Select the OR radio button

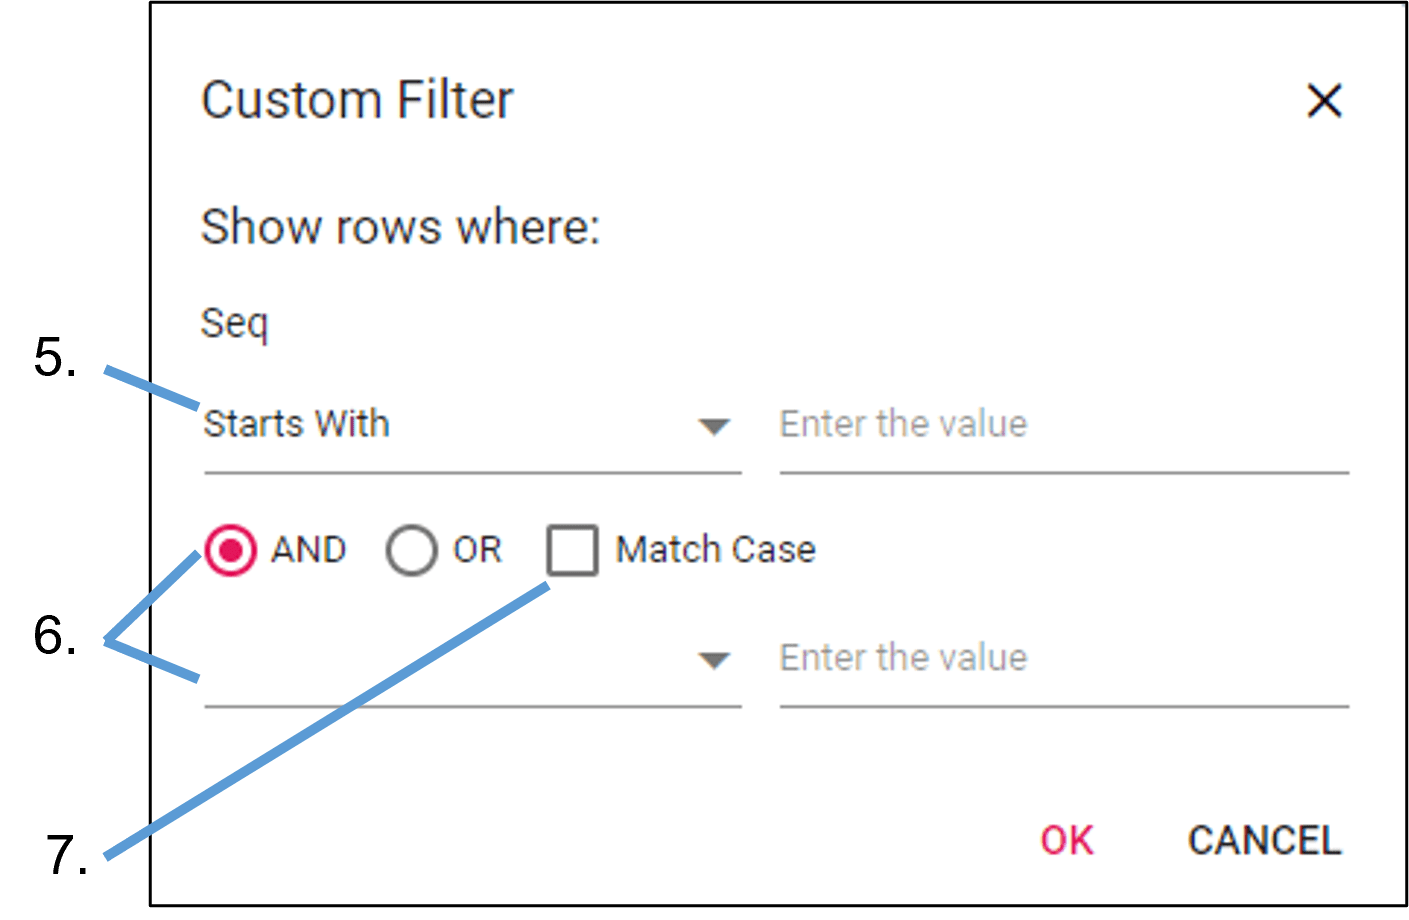(x=411, y=550)
